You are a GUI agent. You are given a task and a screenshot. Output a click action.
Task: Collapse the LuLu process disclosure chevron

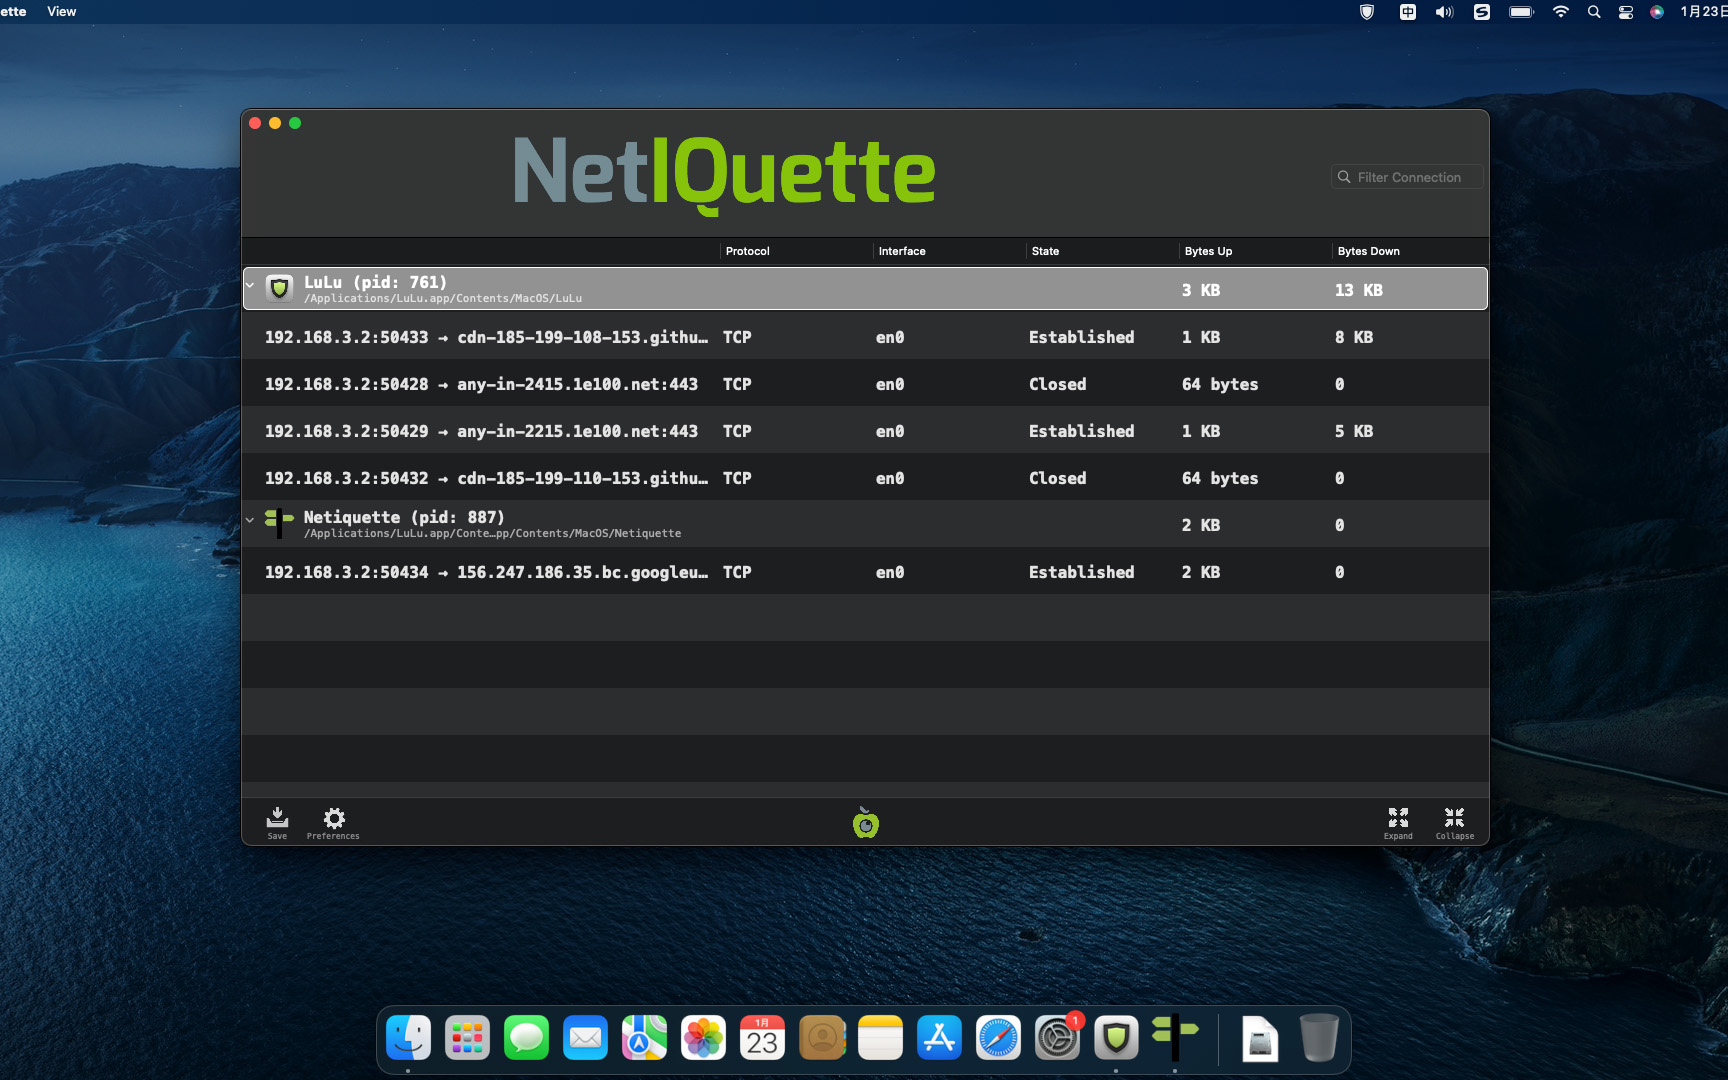tap(250, 285)
